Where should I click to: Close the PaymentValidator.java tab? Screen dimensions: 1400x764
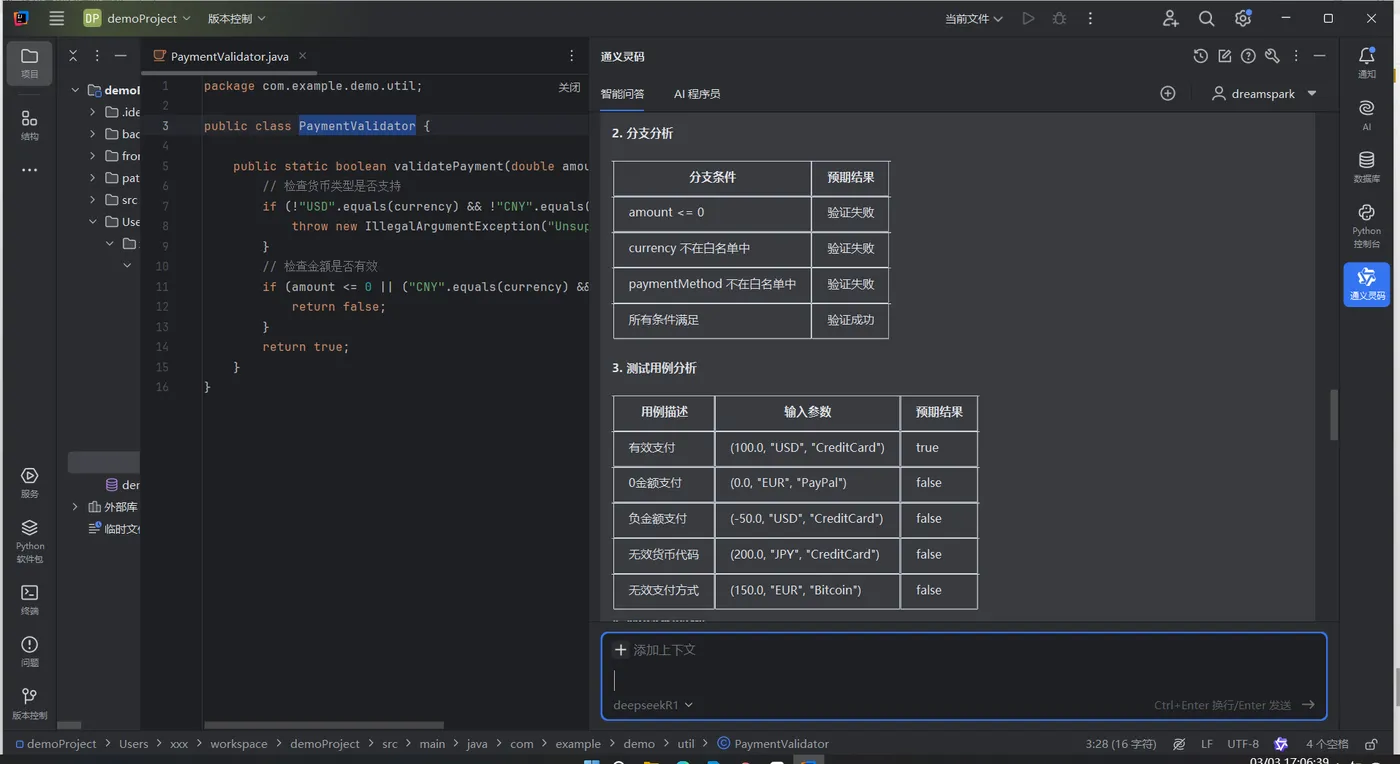click(x=303, y=56)
